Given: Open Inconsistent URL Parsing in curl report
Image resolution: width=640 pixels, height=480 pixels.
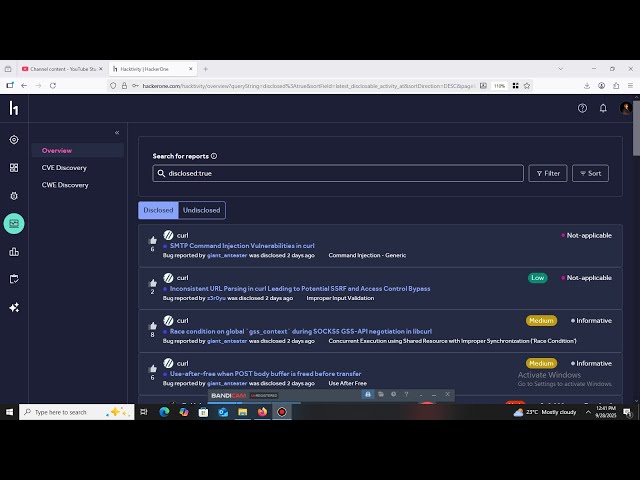Looking at the screenshot, I should pos(300,289).
